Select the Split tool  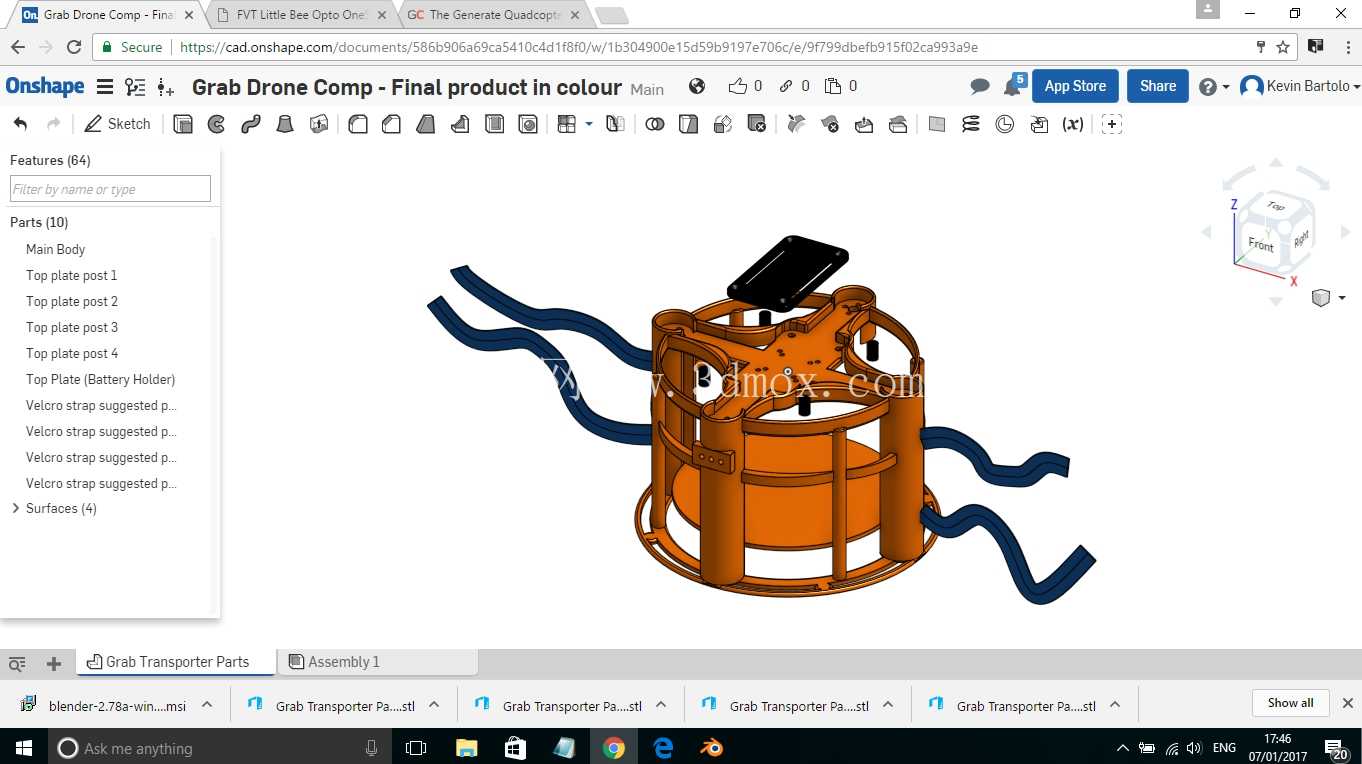(x=688, y=124)
